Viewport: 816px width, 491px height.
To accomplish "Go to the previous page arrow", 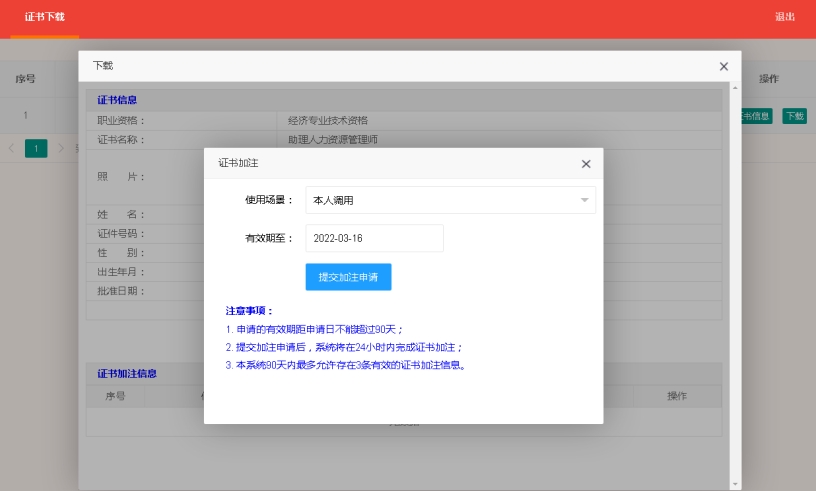I will (12, 148).
